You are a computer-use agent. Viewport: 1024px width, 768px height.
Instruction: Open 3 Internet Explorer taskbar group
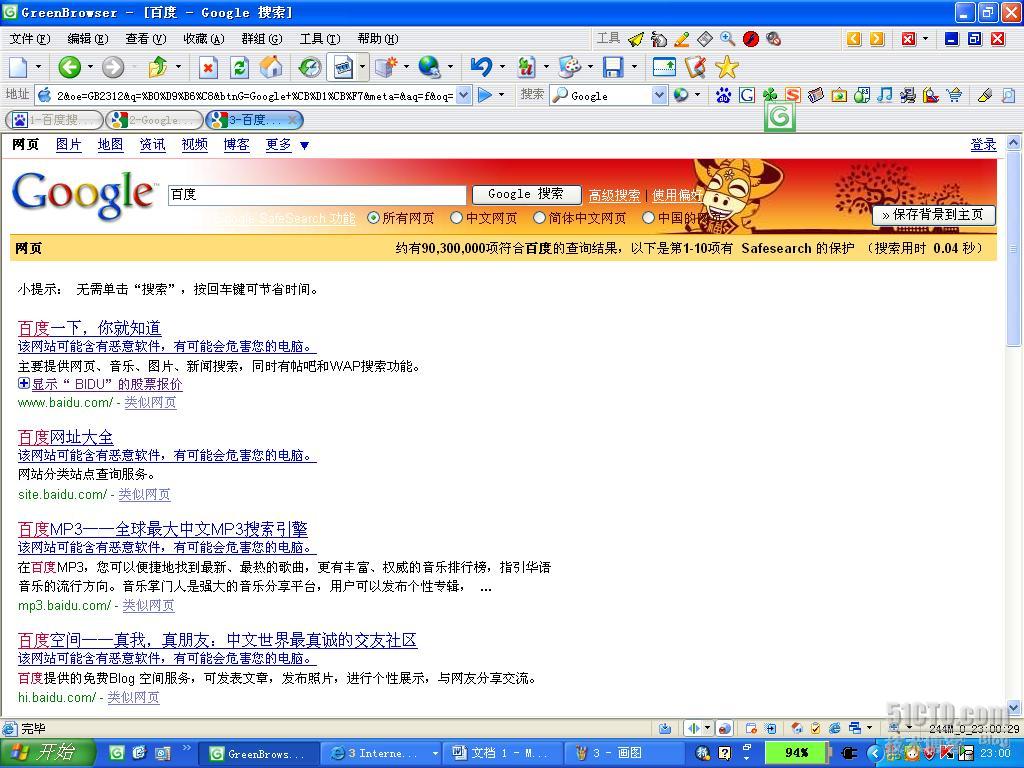click(x=381, y=753)
